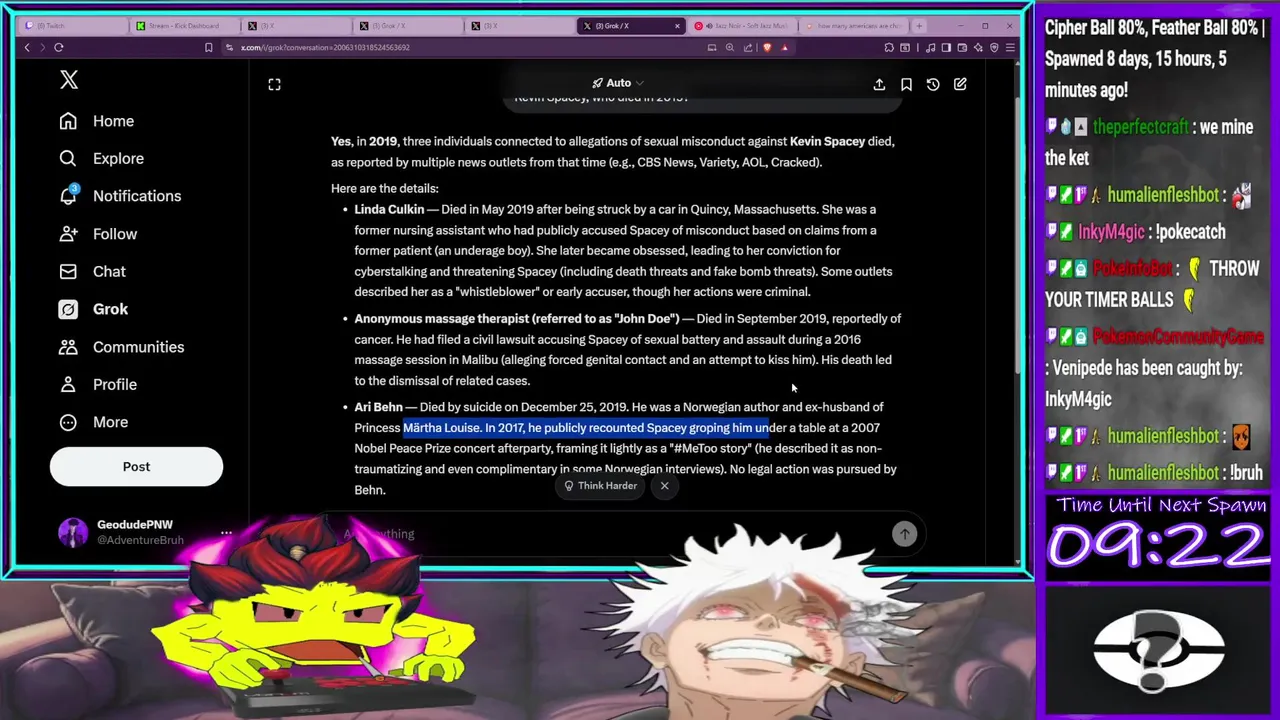The image size is (1280, 720).
Task: Click the Communities label in navigation
Action: 138,347
